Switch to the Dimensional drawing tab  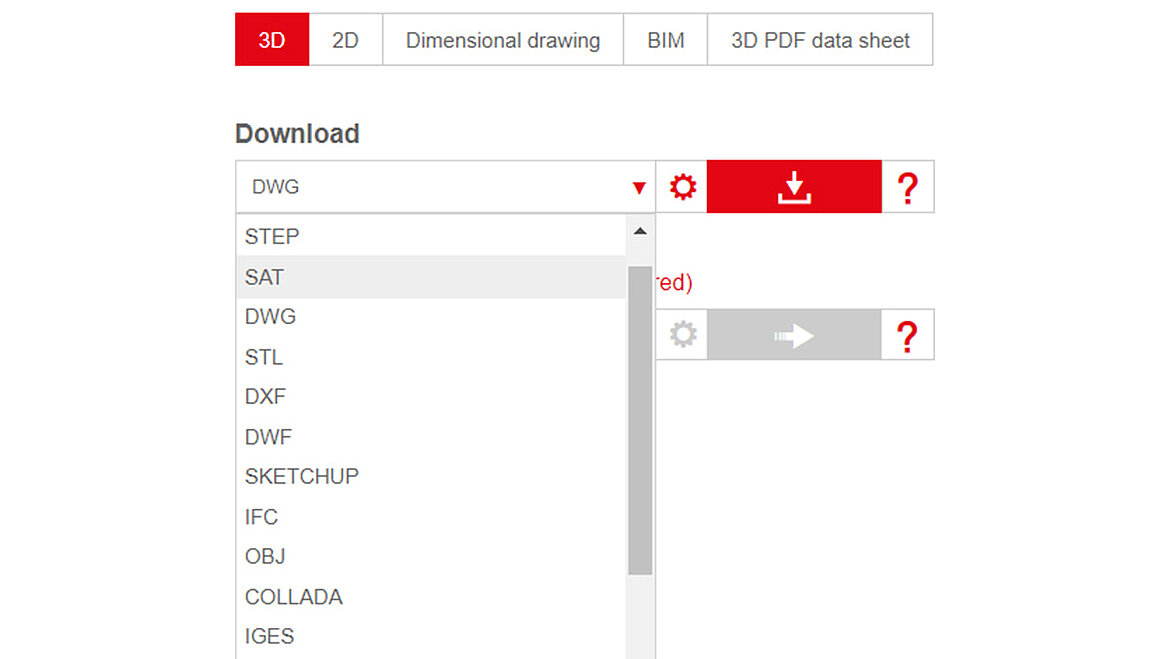(503, 39)
